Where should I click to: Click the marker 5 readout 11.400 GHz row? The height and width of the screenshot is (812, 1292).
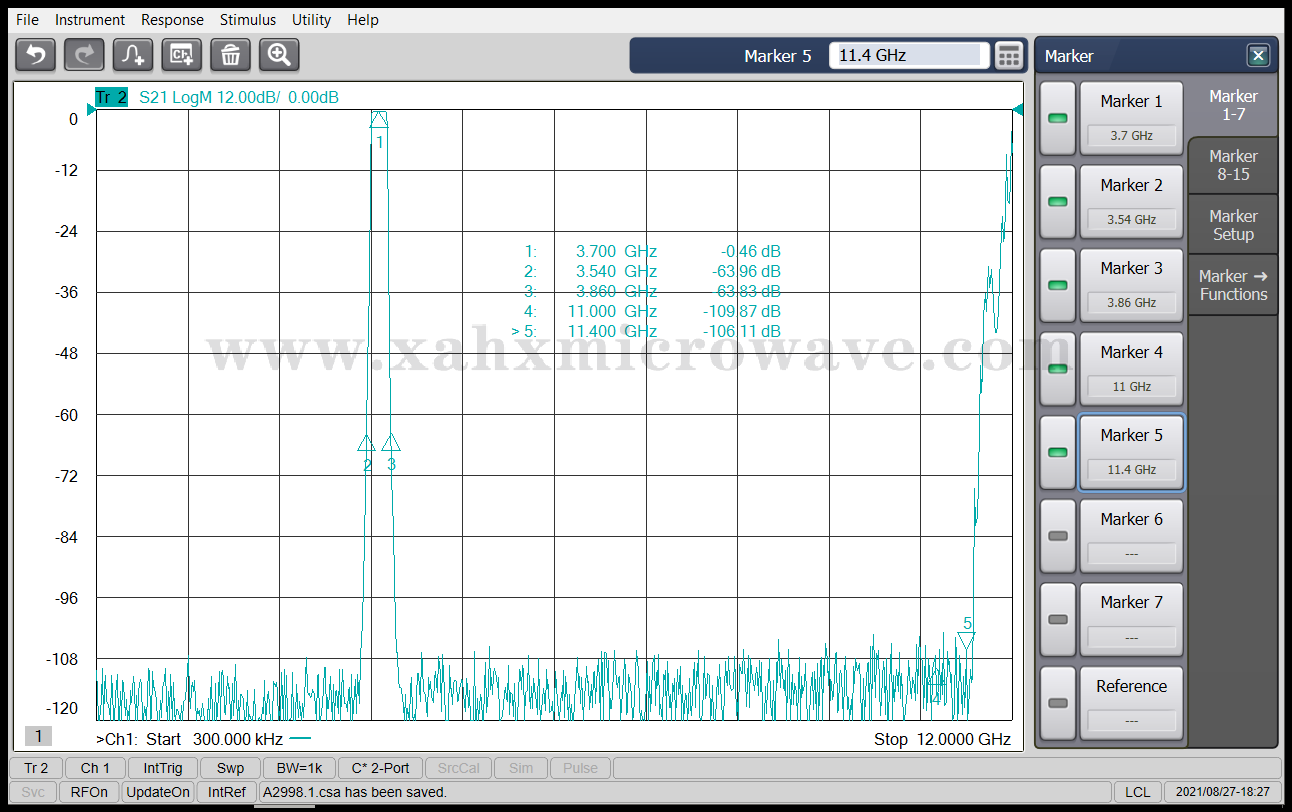646,331
